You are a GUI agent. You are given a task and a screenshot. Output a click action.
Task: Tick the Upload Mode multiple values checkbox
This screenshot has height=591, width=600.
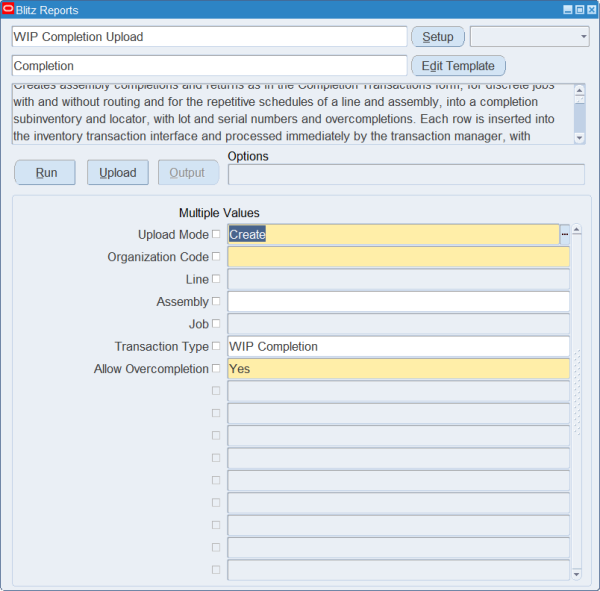[x=216, y=234]
